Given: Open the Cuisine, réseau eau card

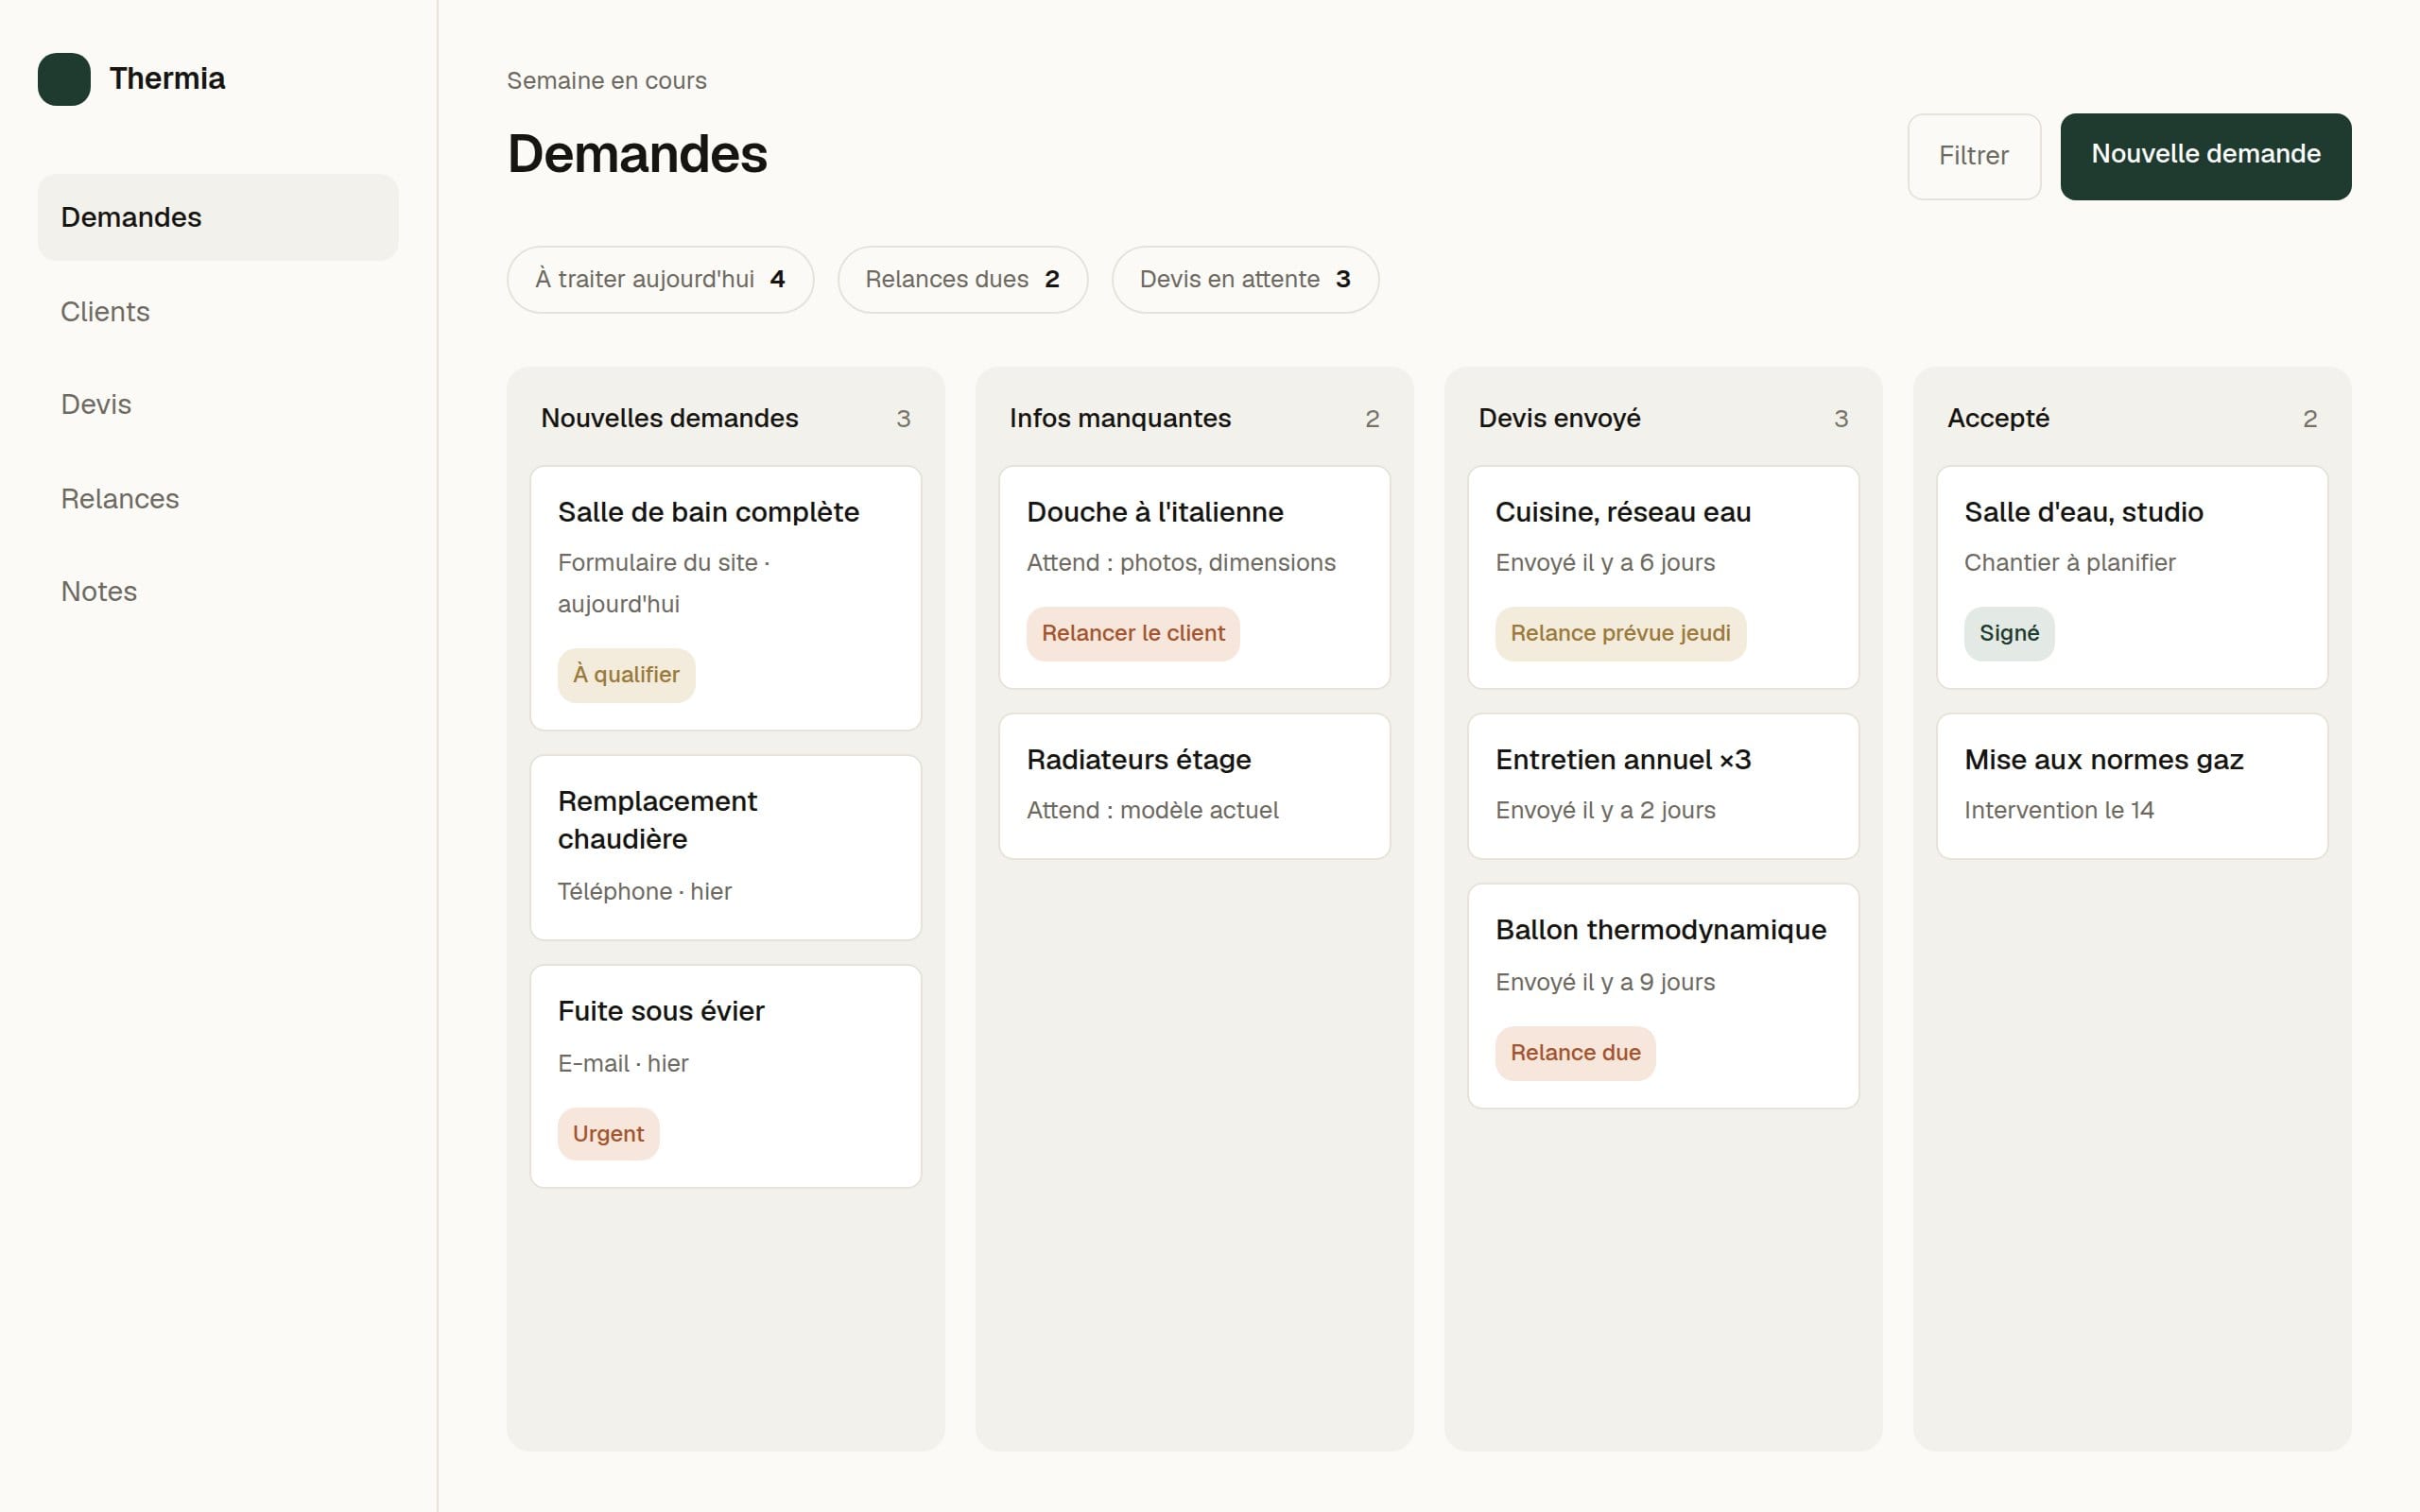Looking at the screenshot, I should click(1663, 577).
